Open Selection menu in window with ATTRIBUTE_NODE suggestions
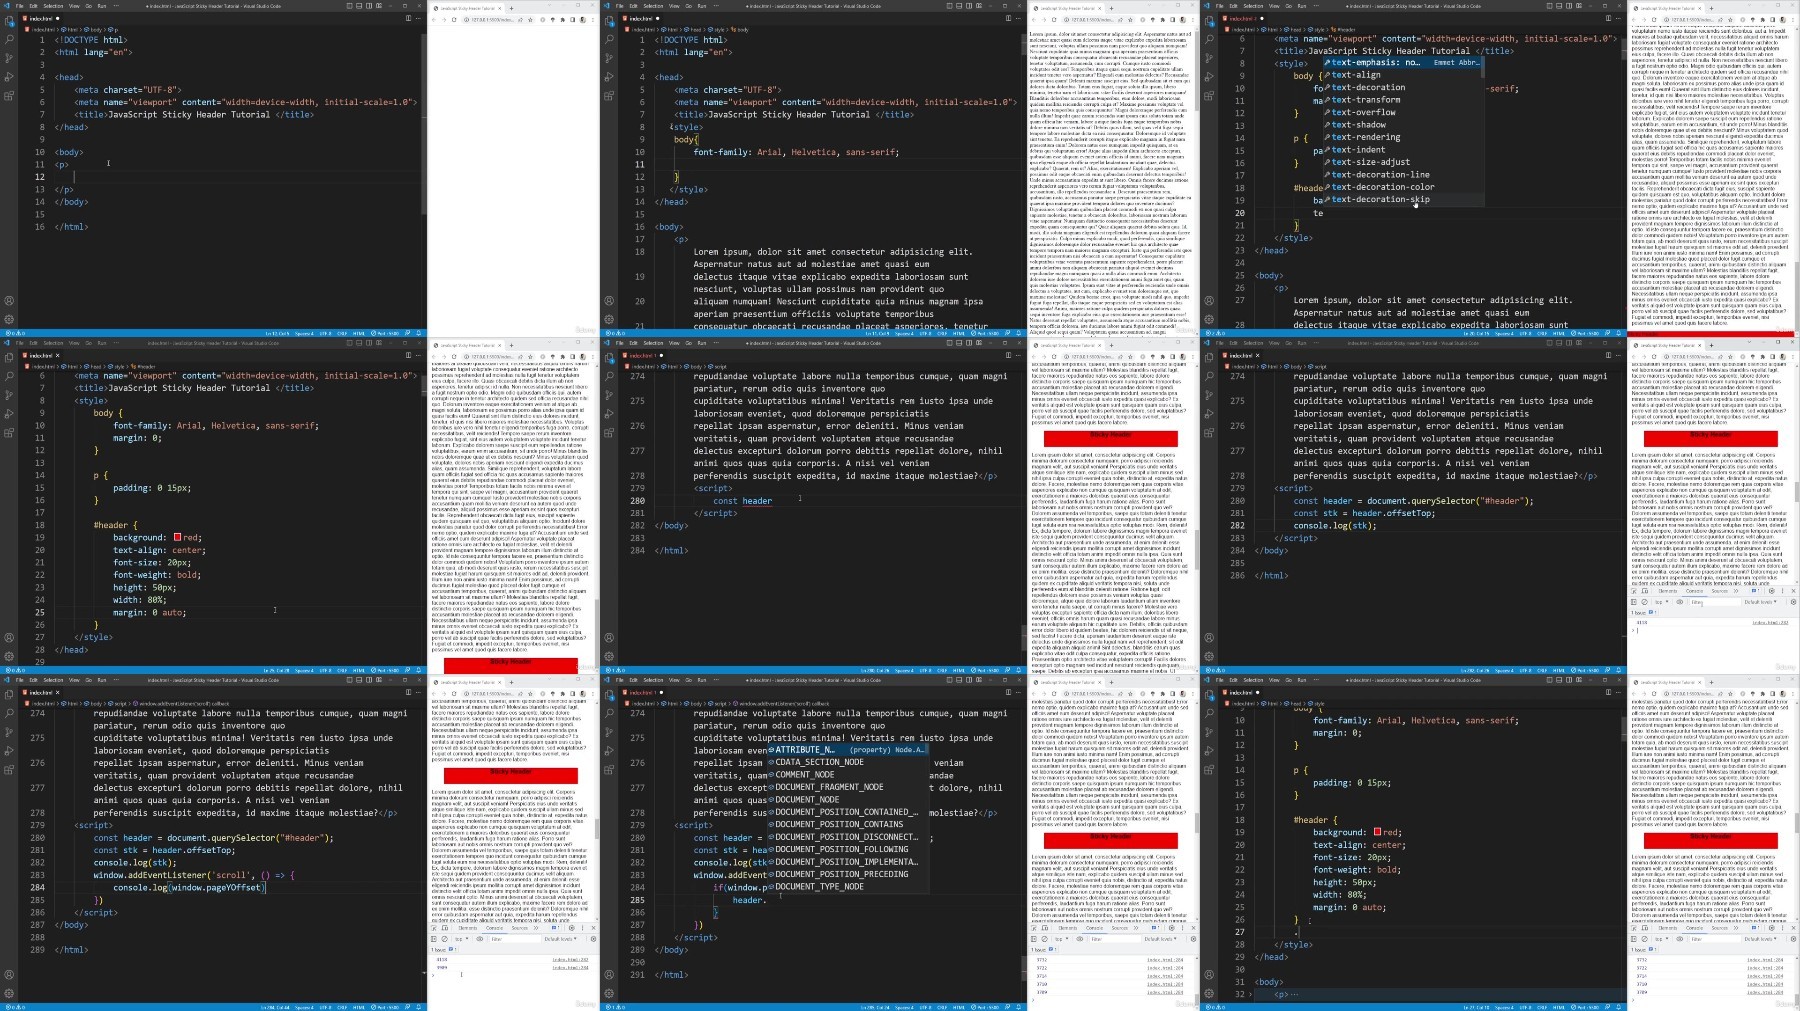 pos(653,680)
